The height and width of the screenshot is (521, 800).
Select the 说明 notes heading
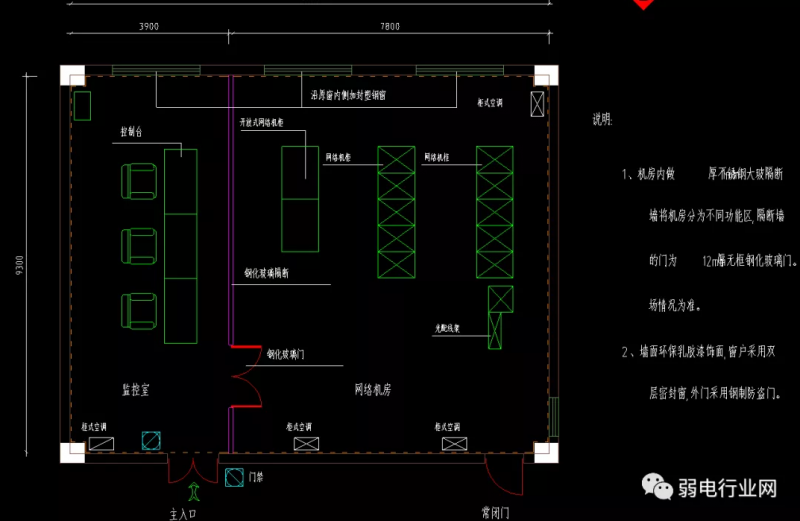pyautogui.click(x=603, y=119)
